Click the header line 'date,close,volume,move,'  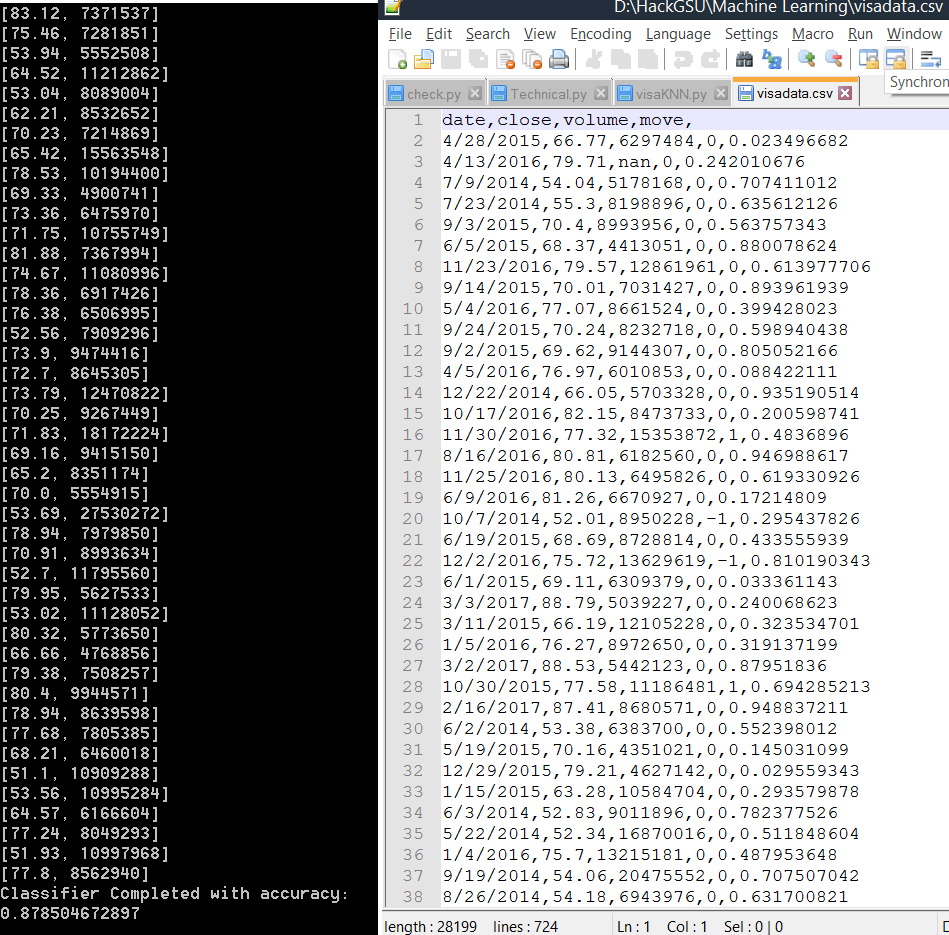[567, 120]
